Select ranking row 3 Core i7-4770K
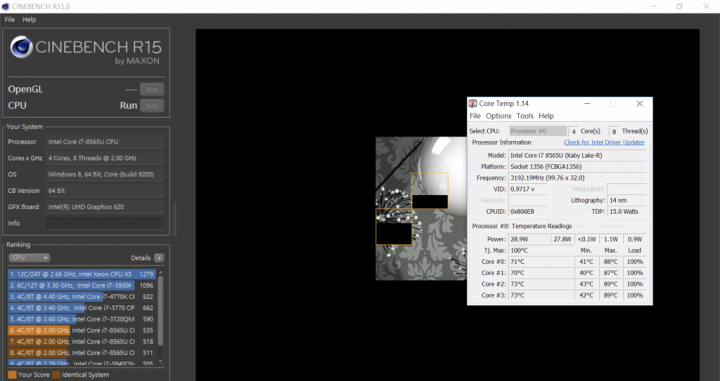 tap(82, 297)
